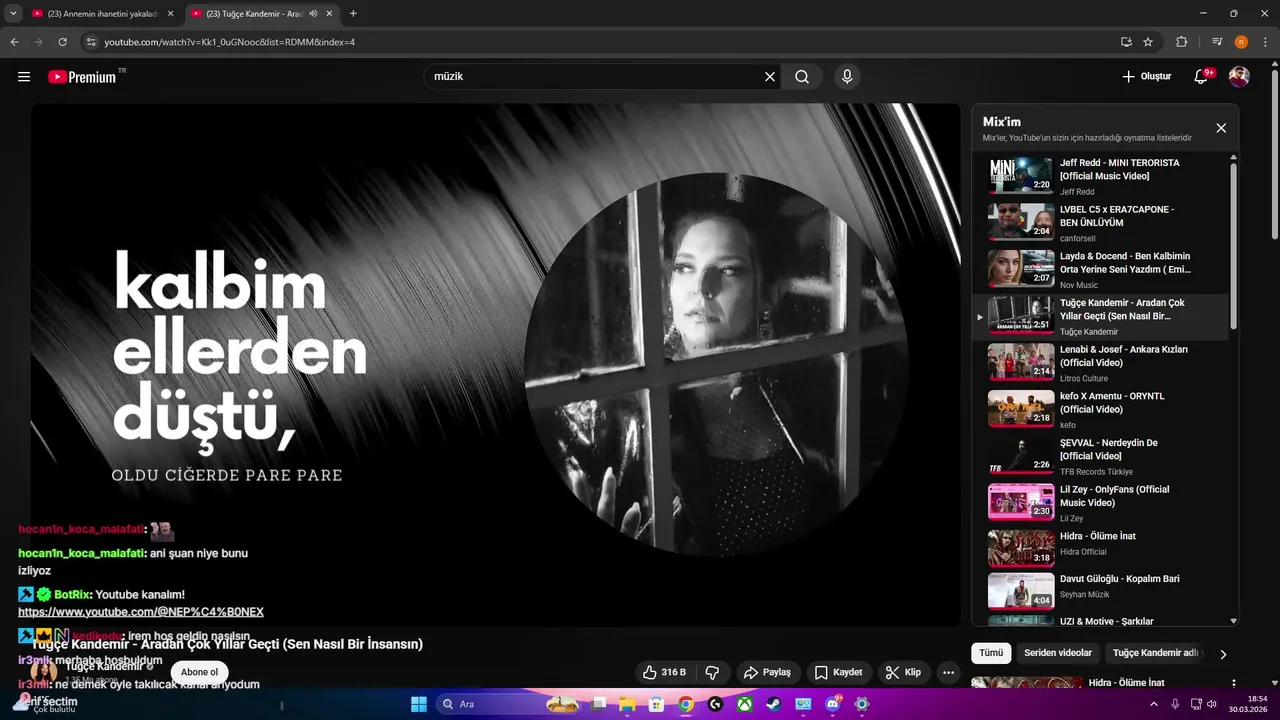Subscribe using the Abone ol button
This screenshot has width=1280, height=720.
pos(199,672)
